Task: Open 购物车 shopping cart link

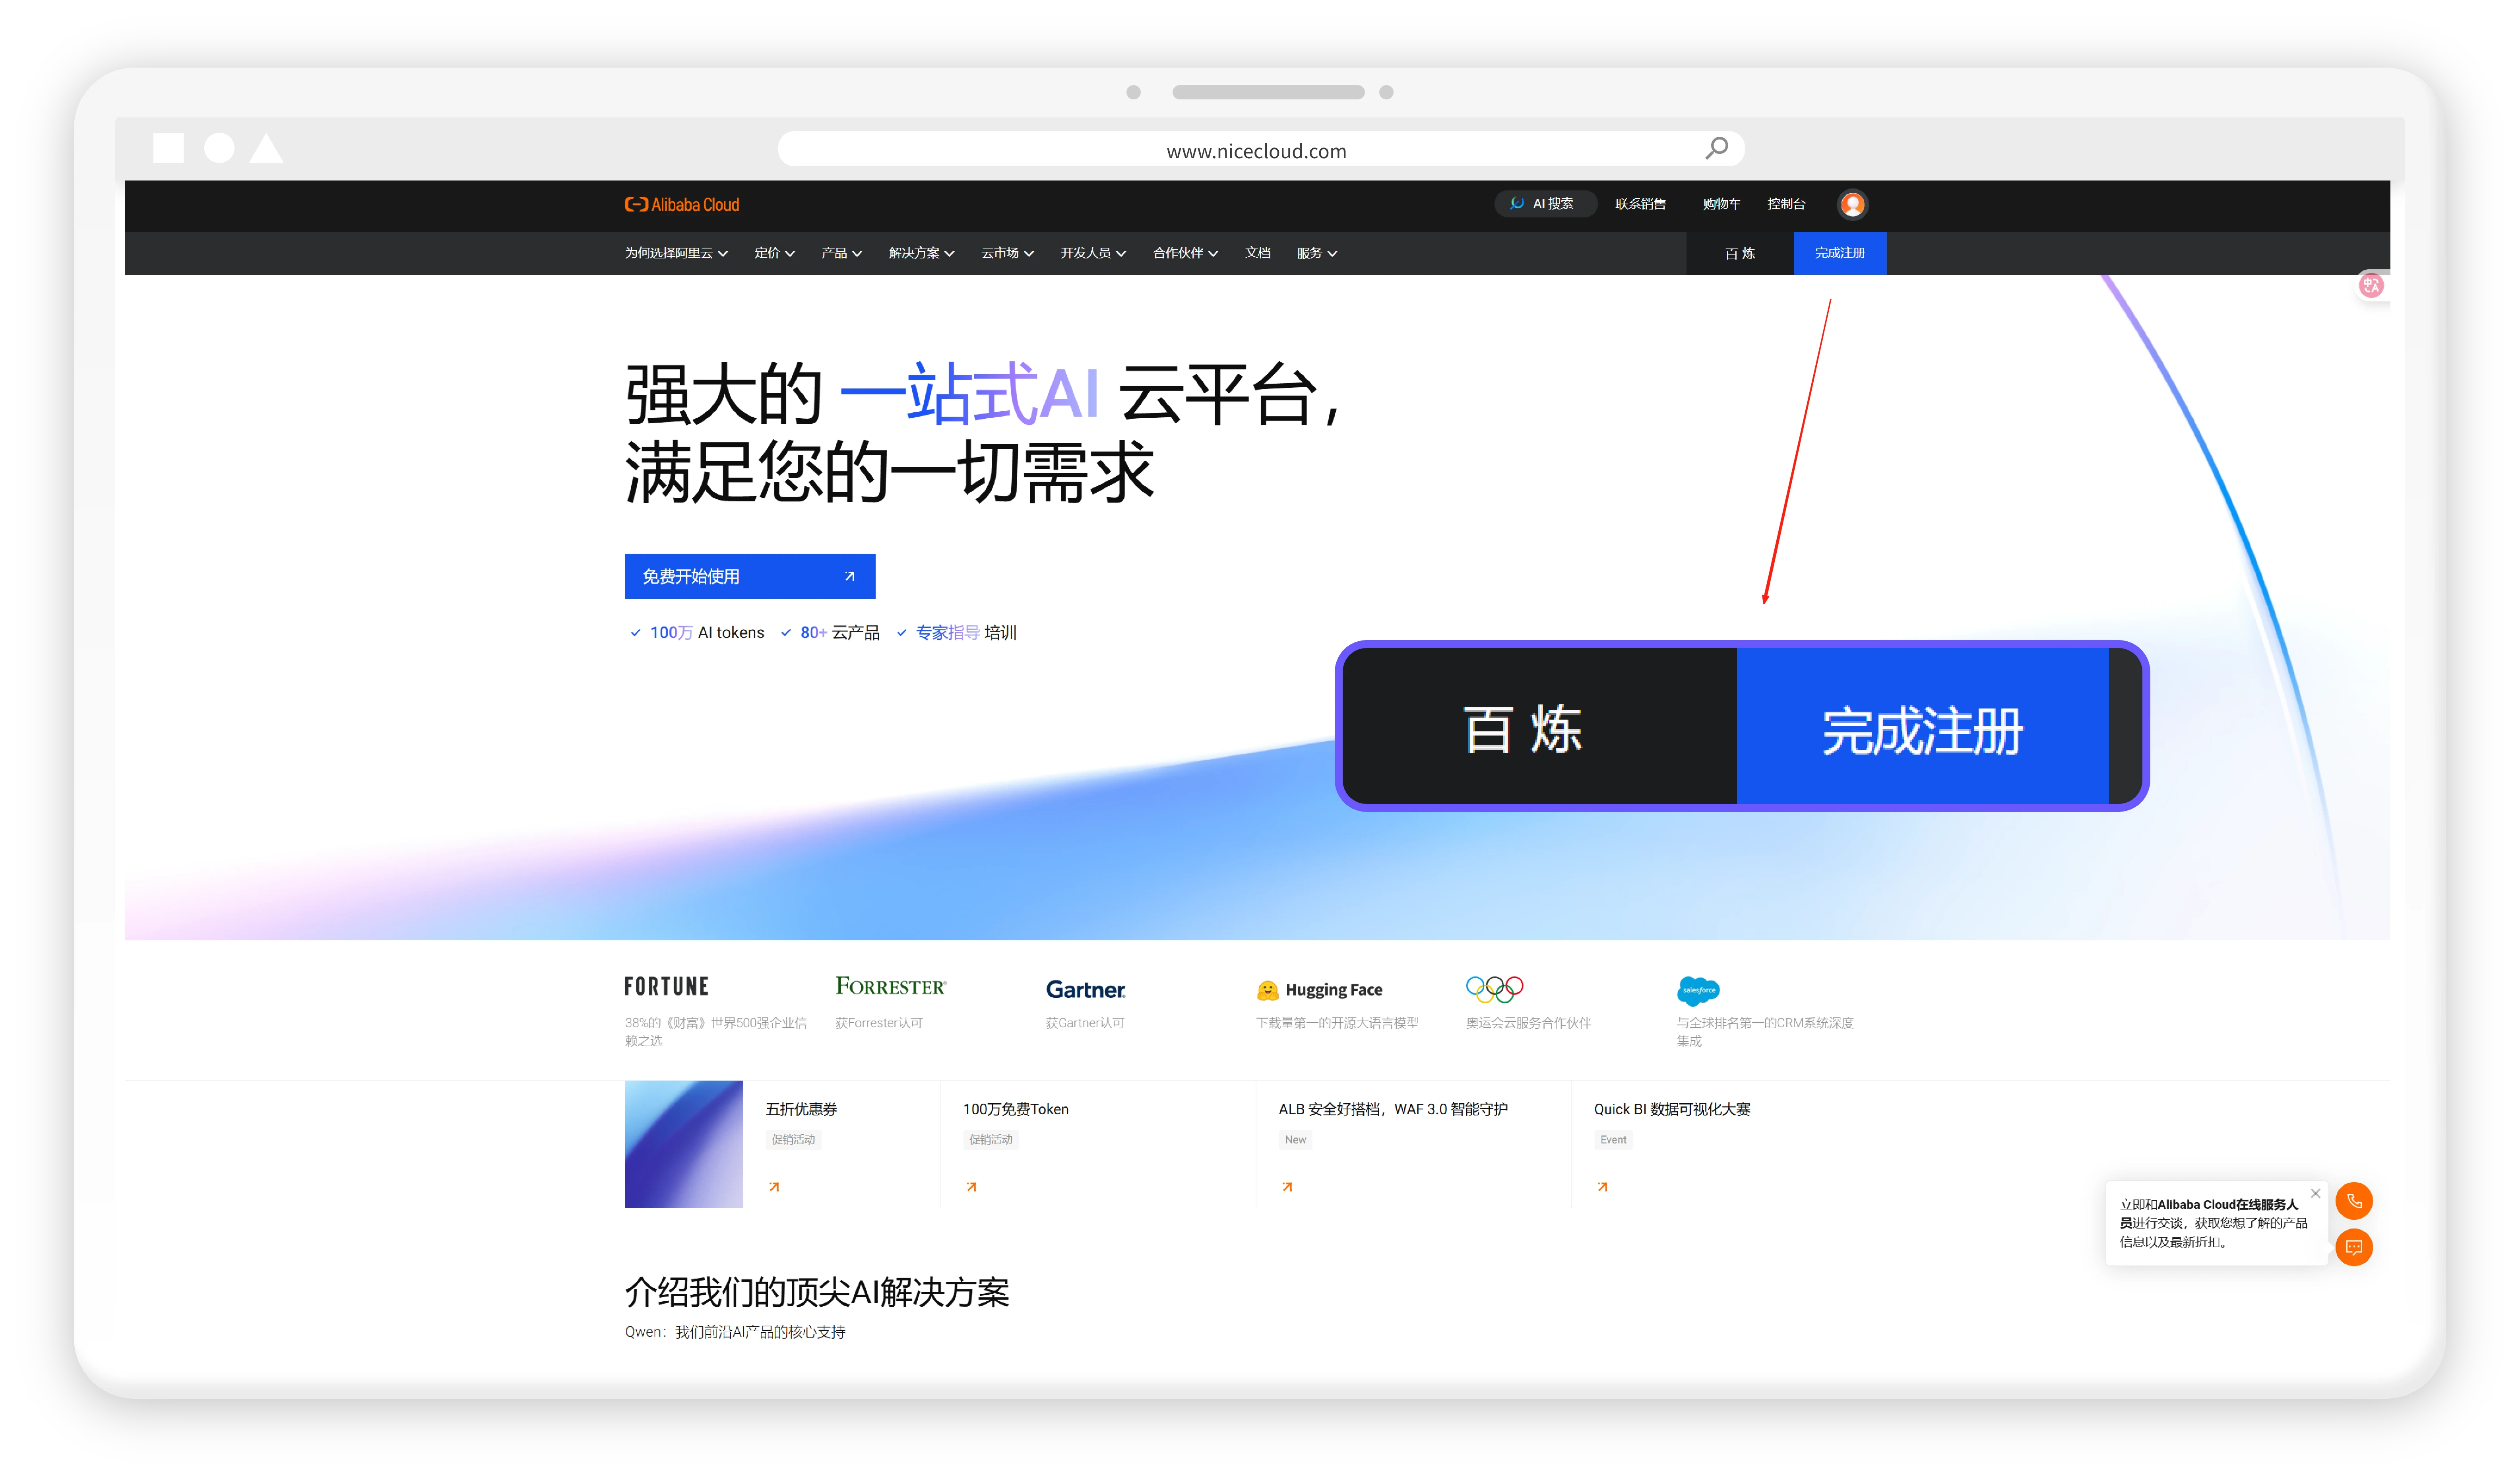Action: [x=1721, y=204]
